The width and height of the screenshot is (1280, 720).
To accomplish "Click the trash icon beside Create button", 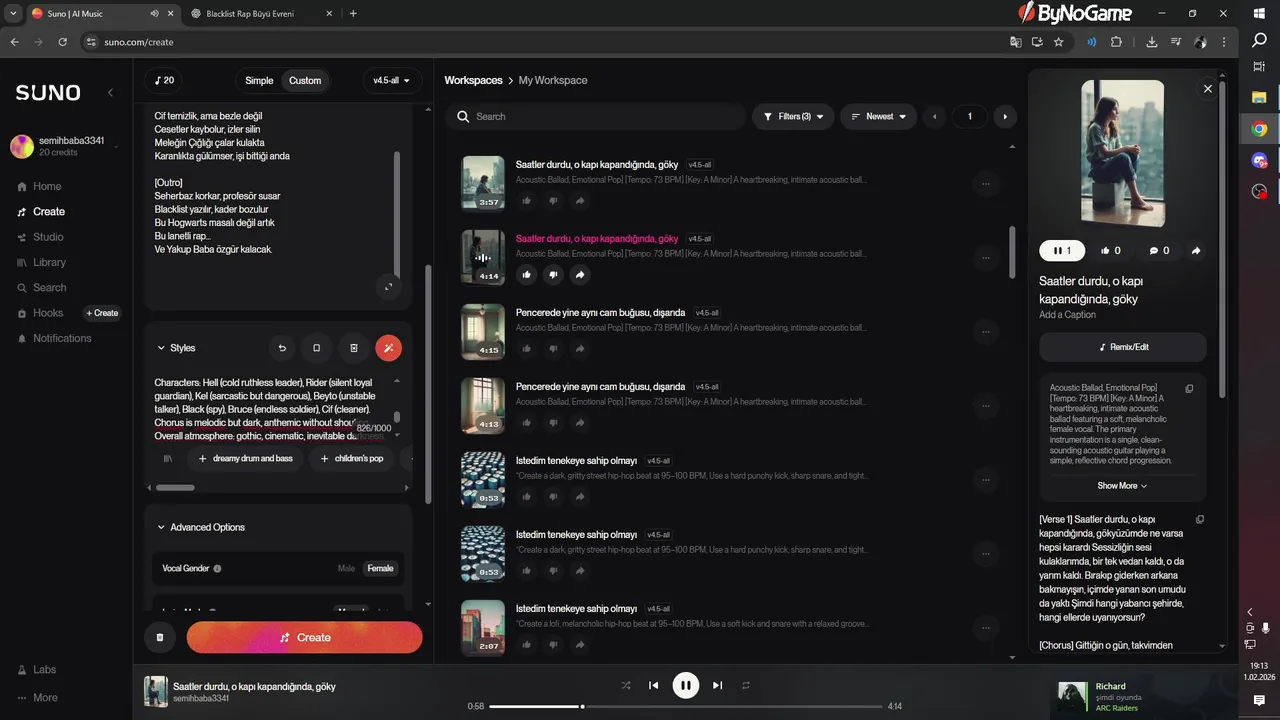I will (160, 637).
